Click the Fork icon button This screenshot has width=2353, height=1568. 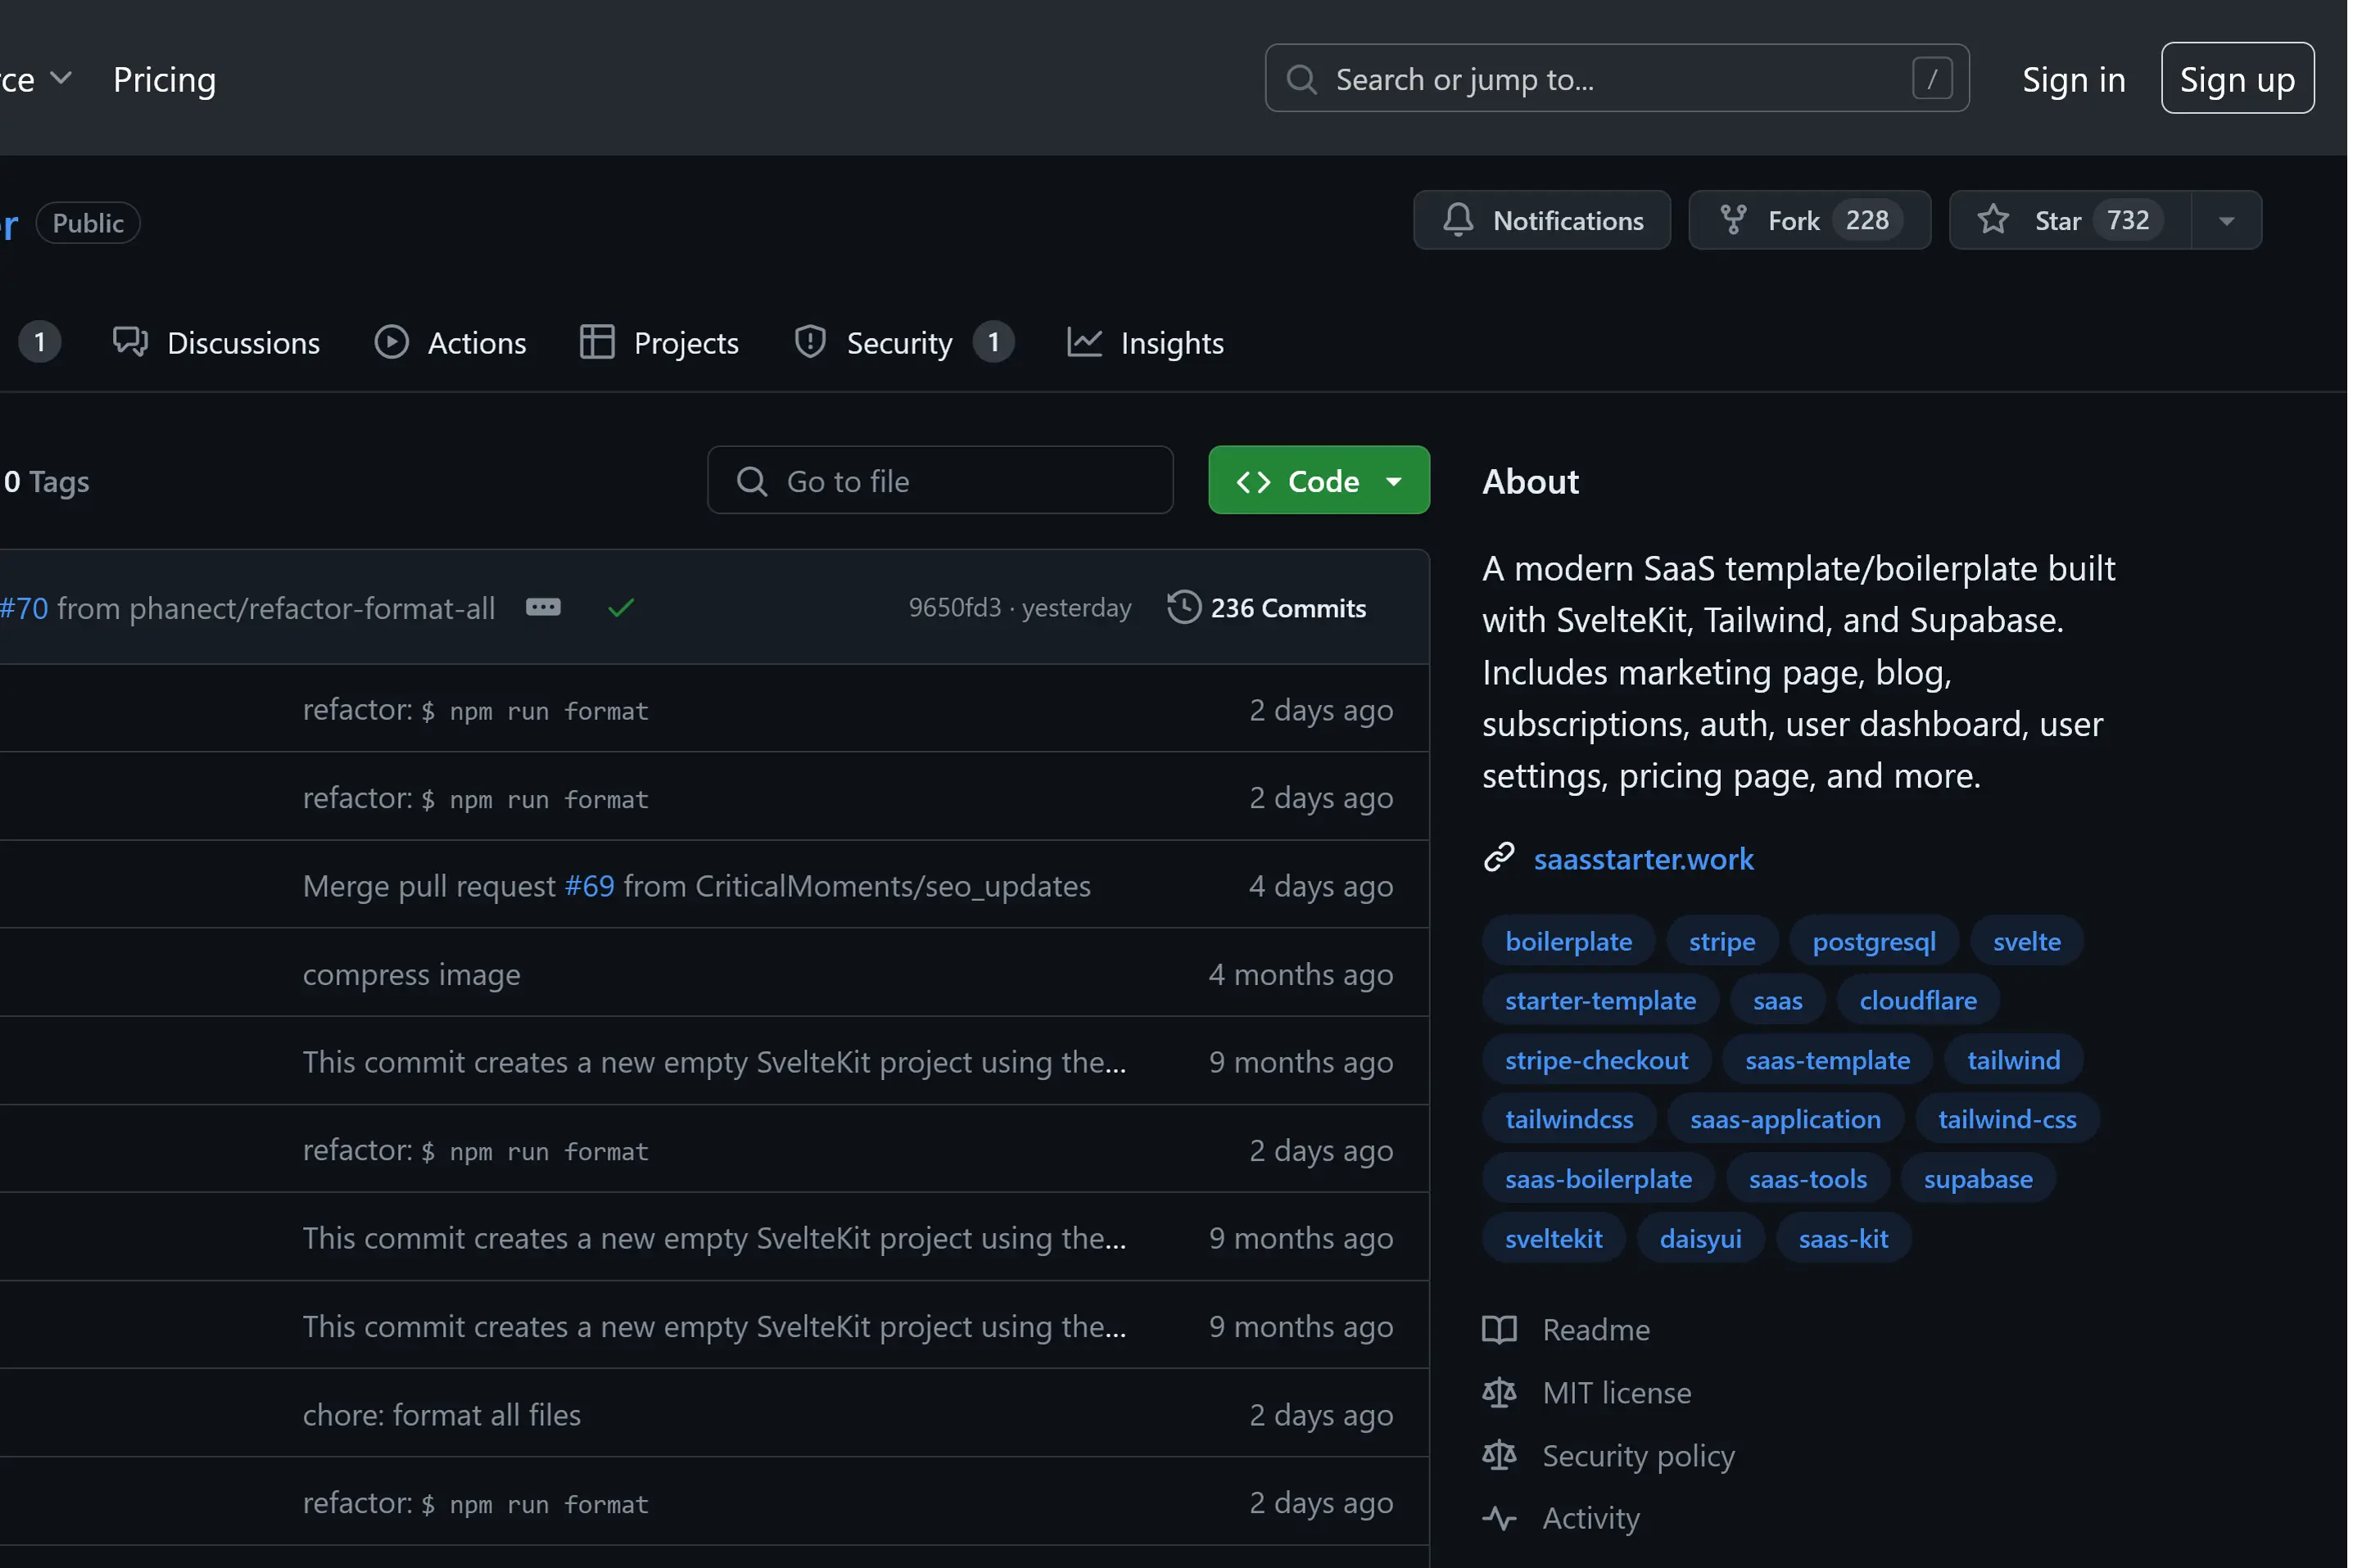[x=1732, y=220]
